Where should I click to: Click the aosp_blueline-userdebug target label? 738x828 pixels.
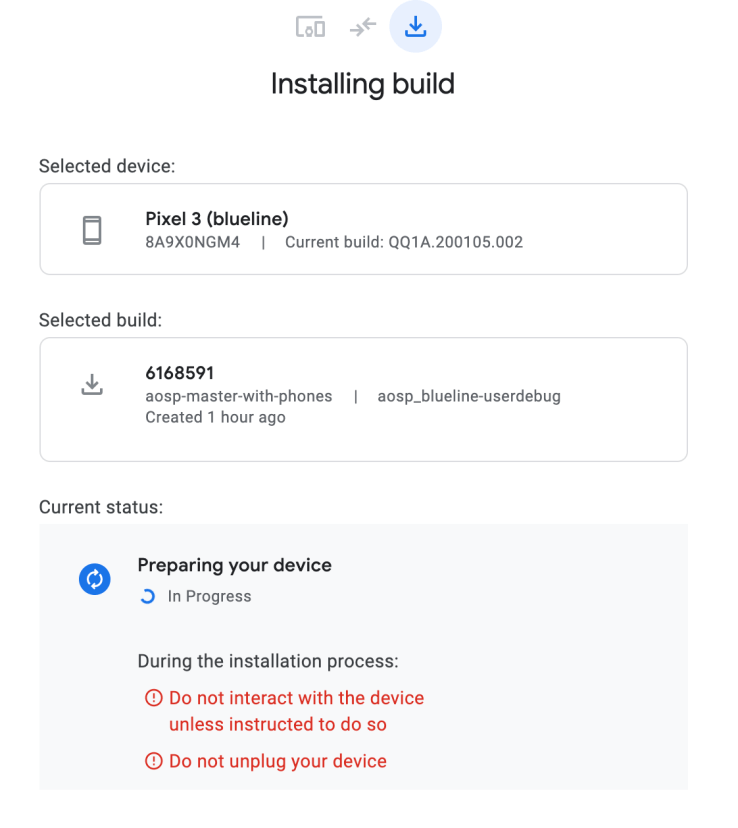coord(469,396)
